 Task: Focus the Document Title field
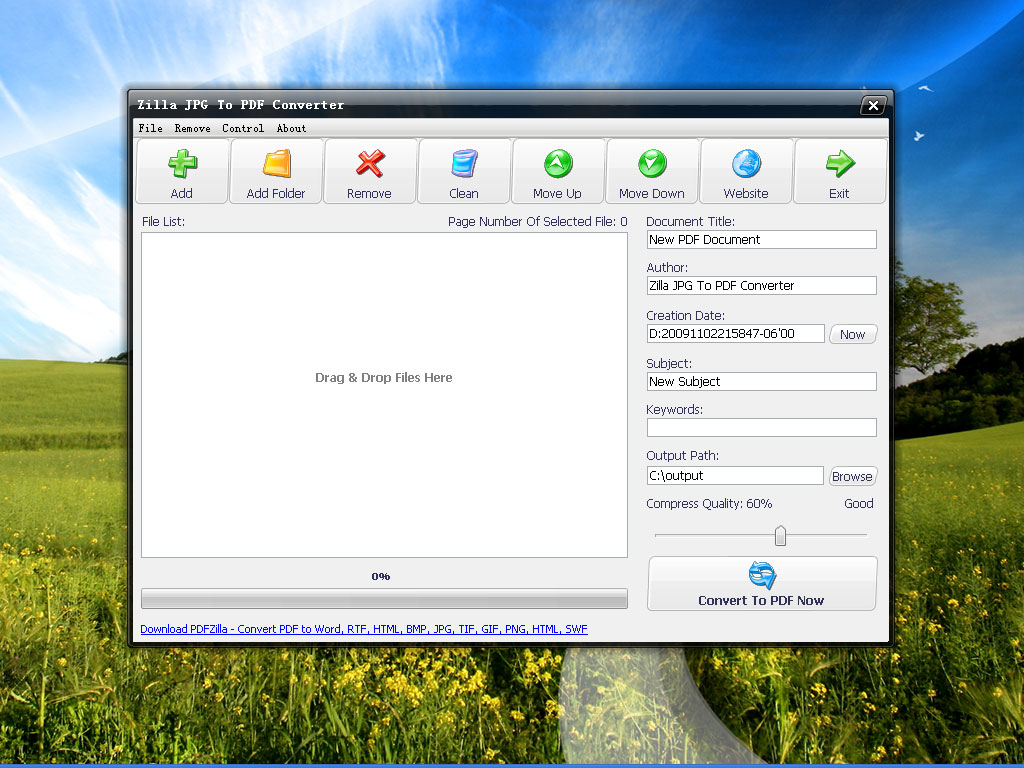[x=761, y=240]
